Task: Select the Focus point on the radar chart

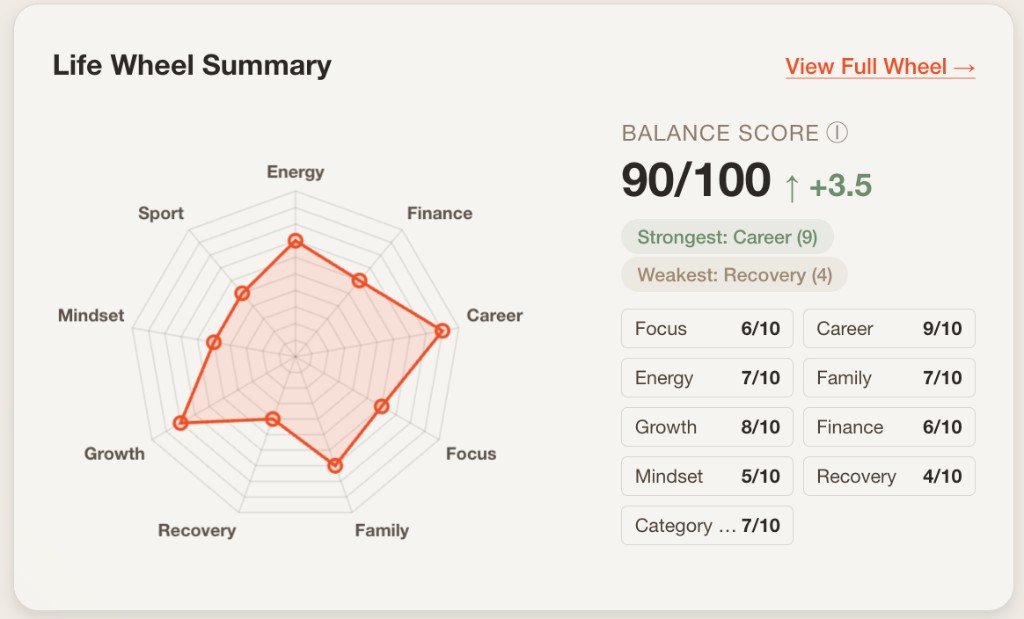Action: [381, 406]
